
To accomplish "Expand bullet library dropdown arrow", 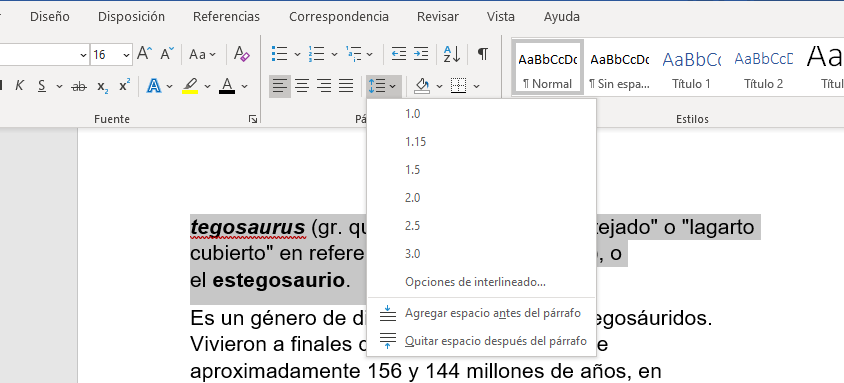I will coord(297,54).
